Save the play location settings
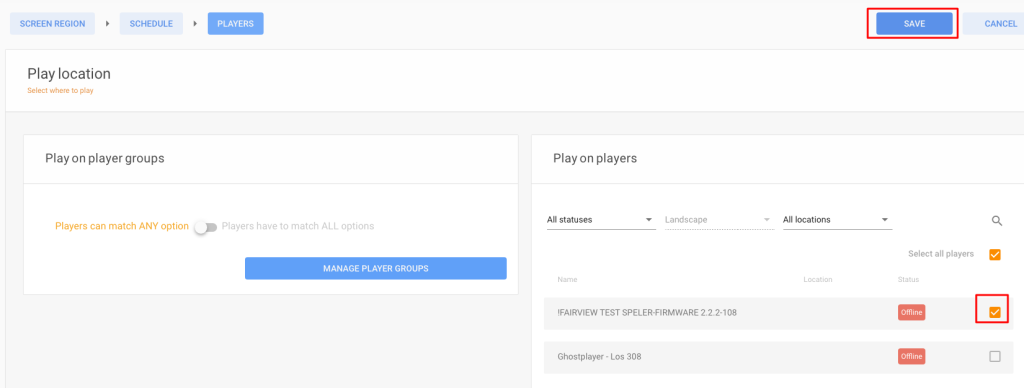Image resolution: width=1024 pixels, height=388 pixels. 914,24
